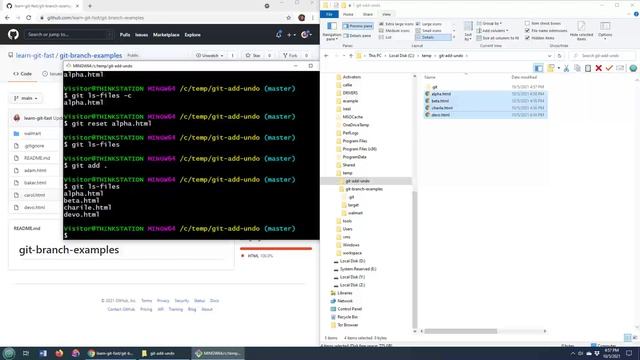Image resolution: width=640 pixels, height=360 pixels.
Task: Open Word from the taskbar
Action: 43,353
